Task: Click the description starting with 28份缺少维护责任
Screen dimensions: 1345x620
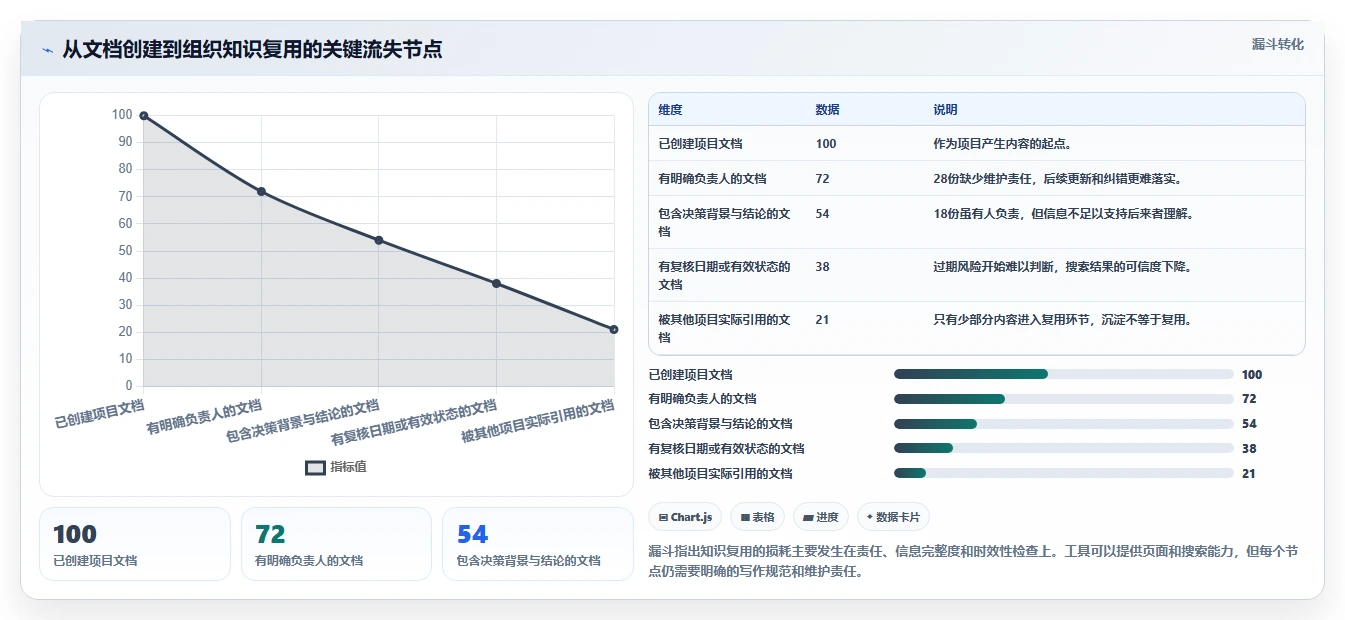Action: [1059, 179]
